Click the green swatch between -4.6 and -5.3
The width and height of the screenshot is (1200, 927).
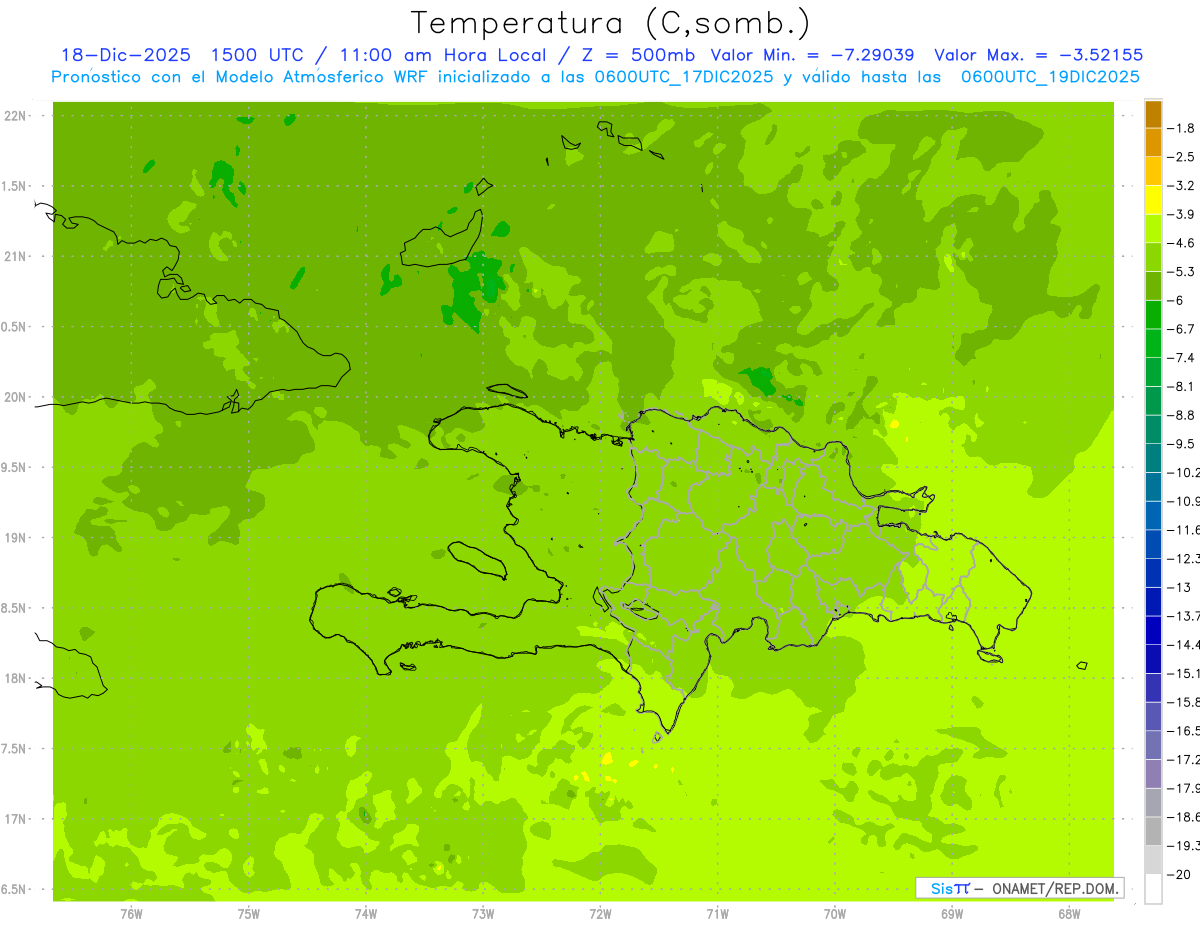(x=1153, y=257)
